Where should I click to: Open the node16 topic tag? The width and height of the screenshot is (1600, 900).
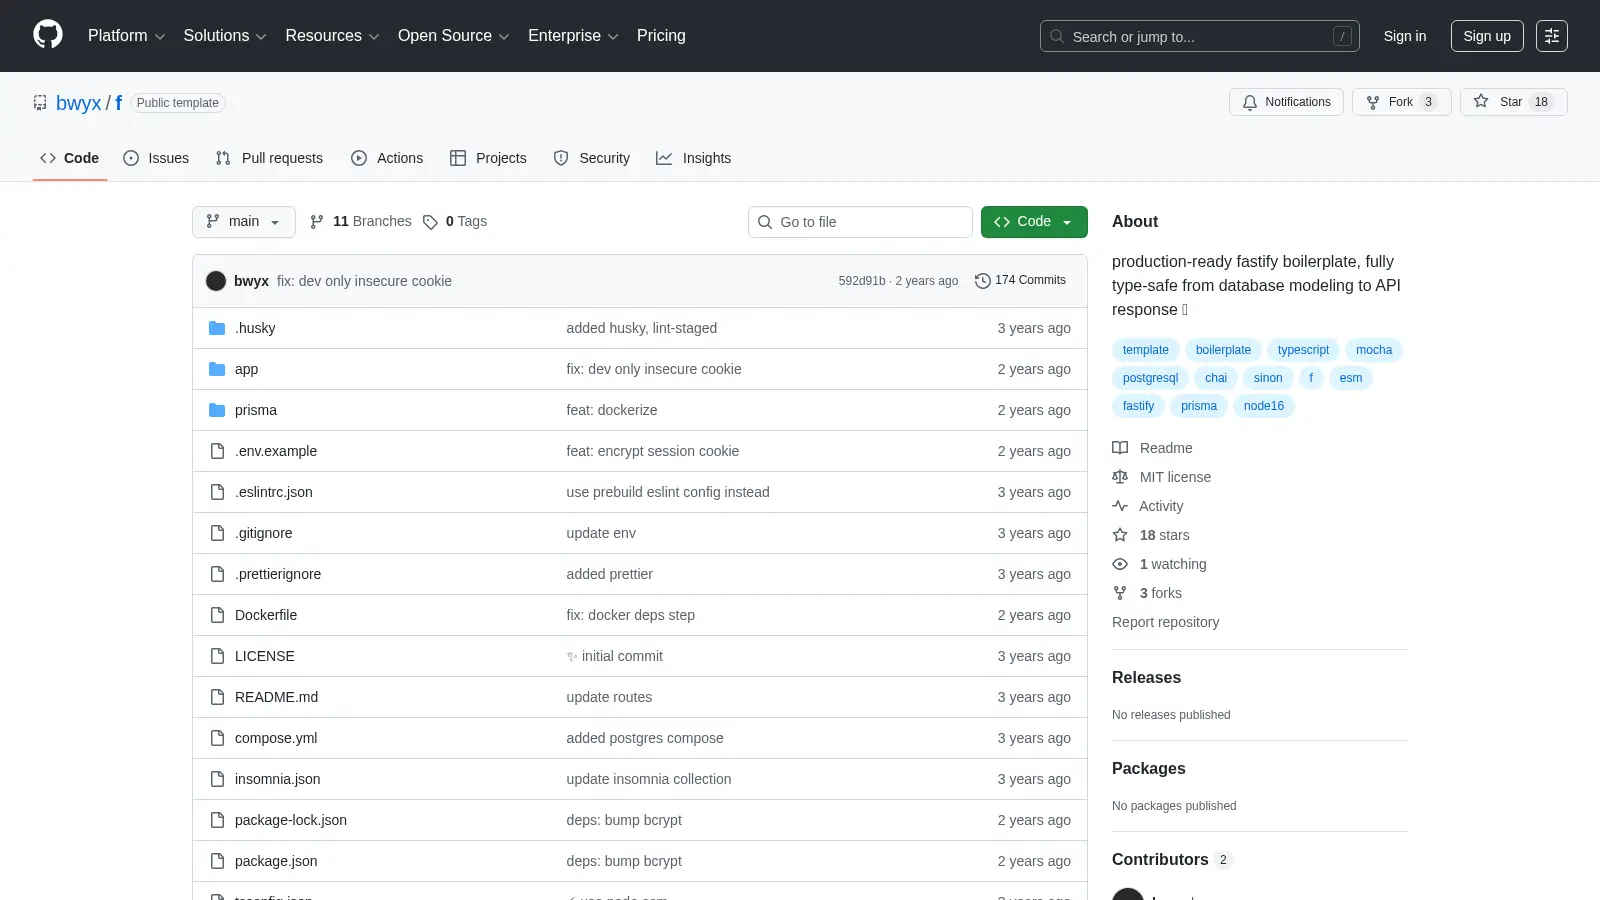tap(1264, 406)
